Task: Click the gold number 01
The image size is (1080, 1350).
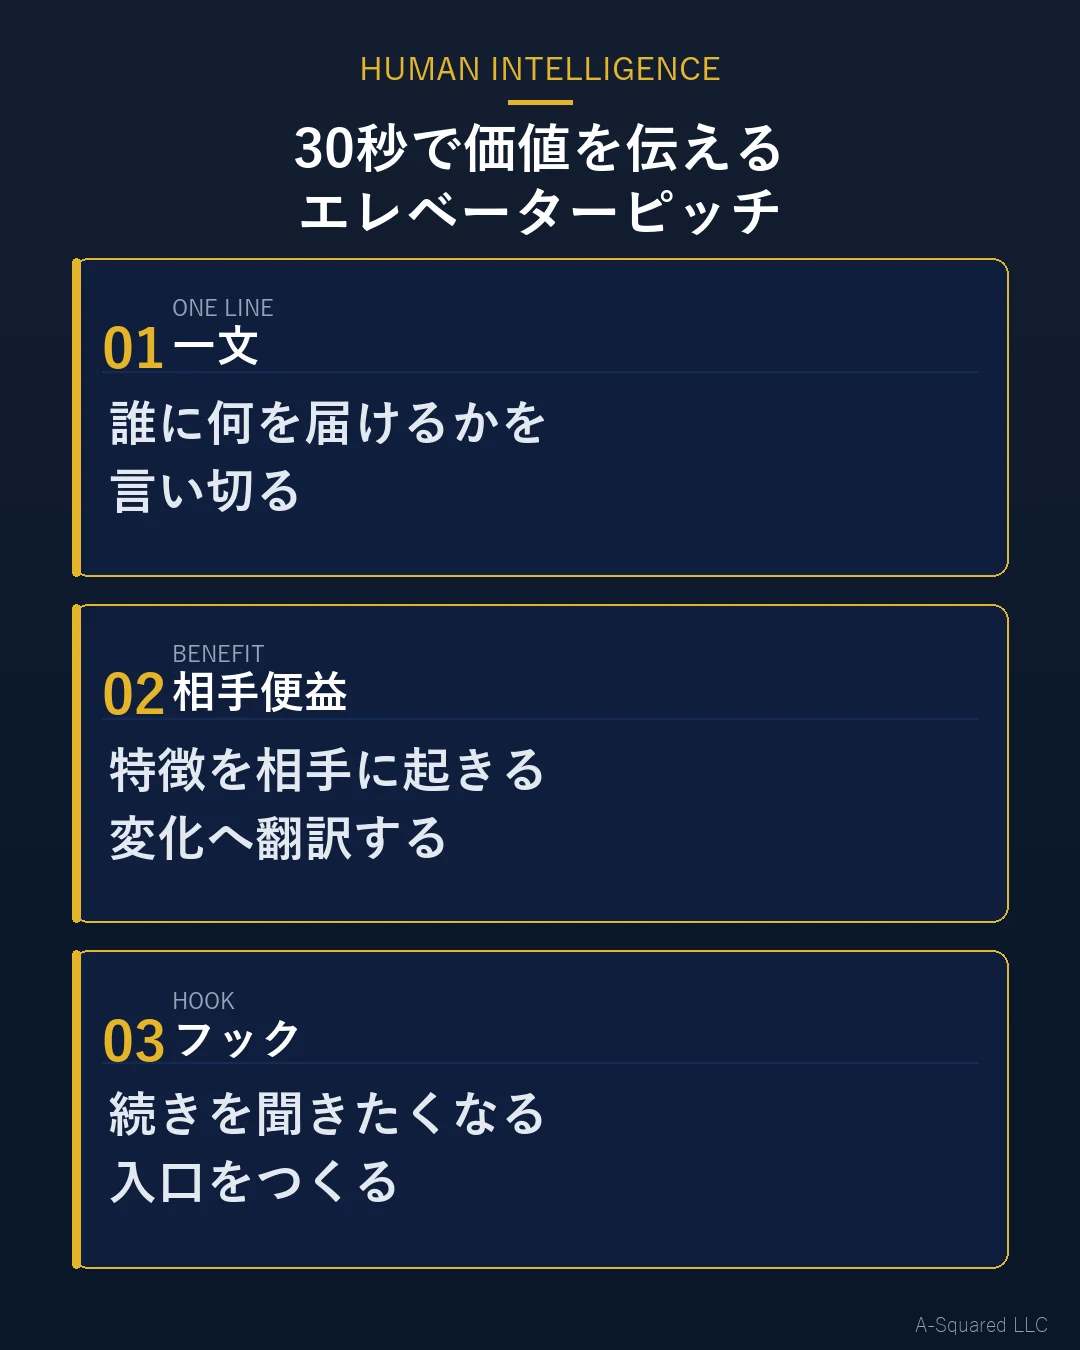Action: click(x=133, y=349)
